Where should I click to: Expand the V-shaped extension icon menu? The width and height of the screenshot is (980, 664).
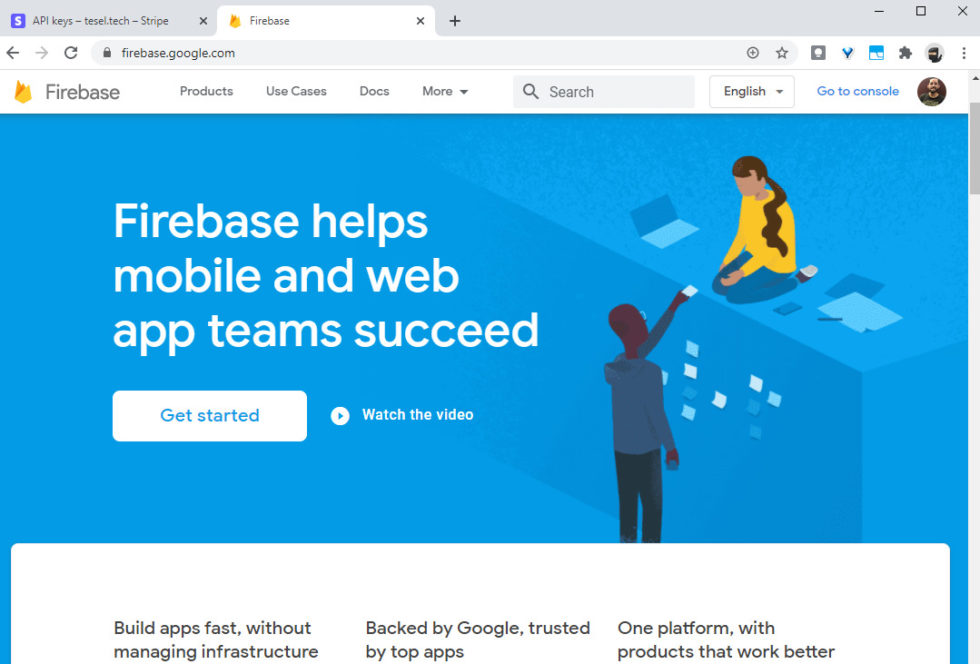(x=847, y=52)
